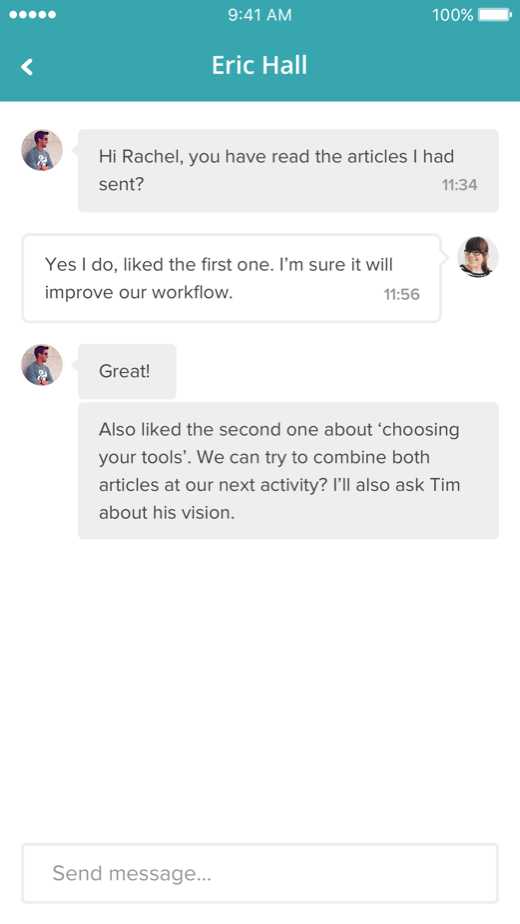520x924 pixels.
Task: Tap the Eric Hall conversation title
Action: click(259, 65)
